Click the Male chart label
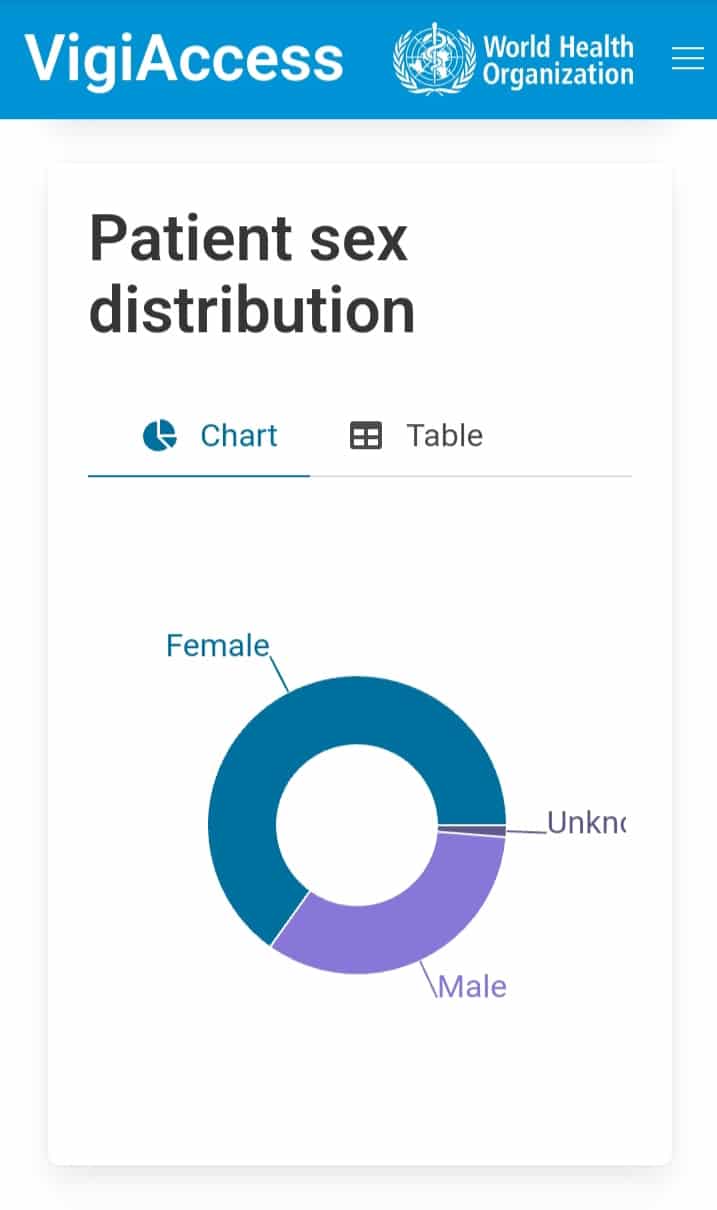717x1210 pixels. (472, 987)
